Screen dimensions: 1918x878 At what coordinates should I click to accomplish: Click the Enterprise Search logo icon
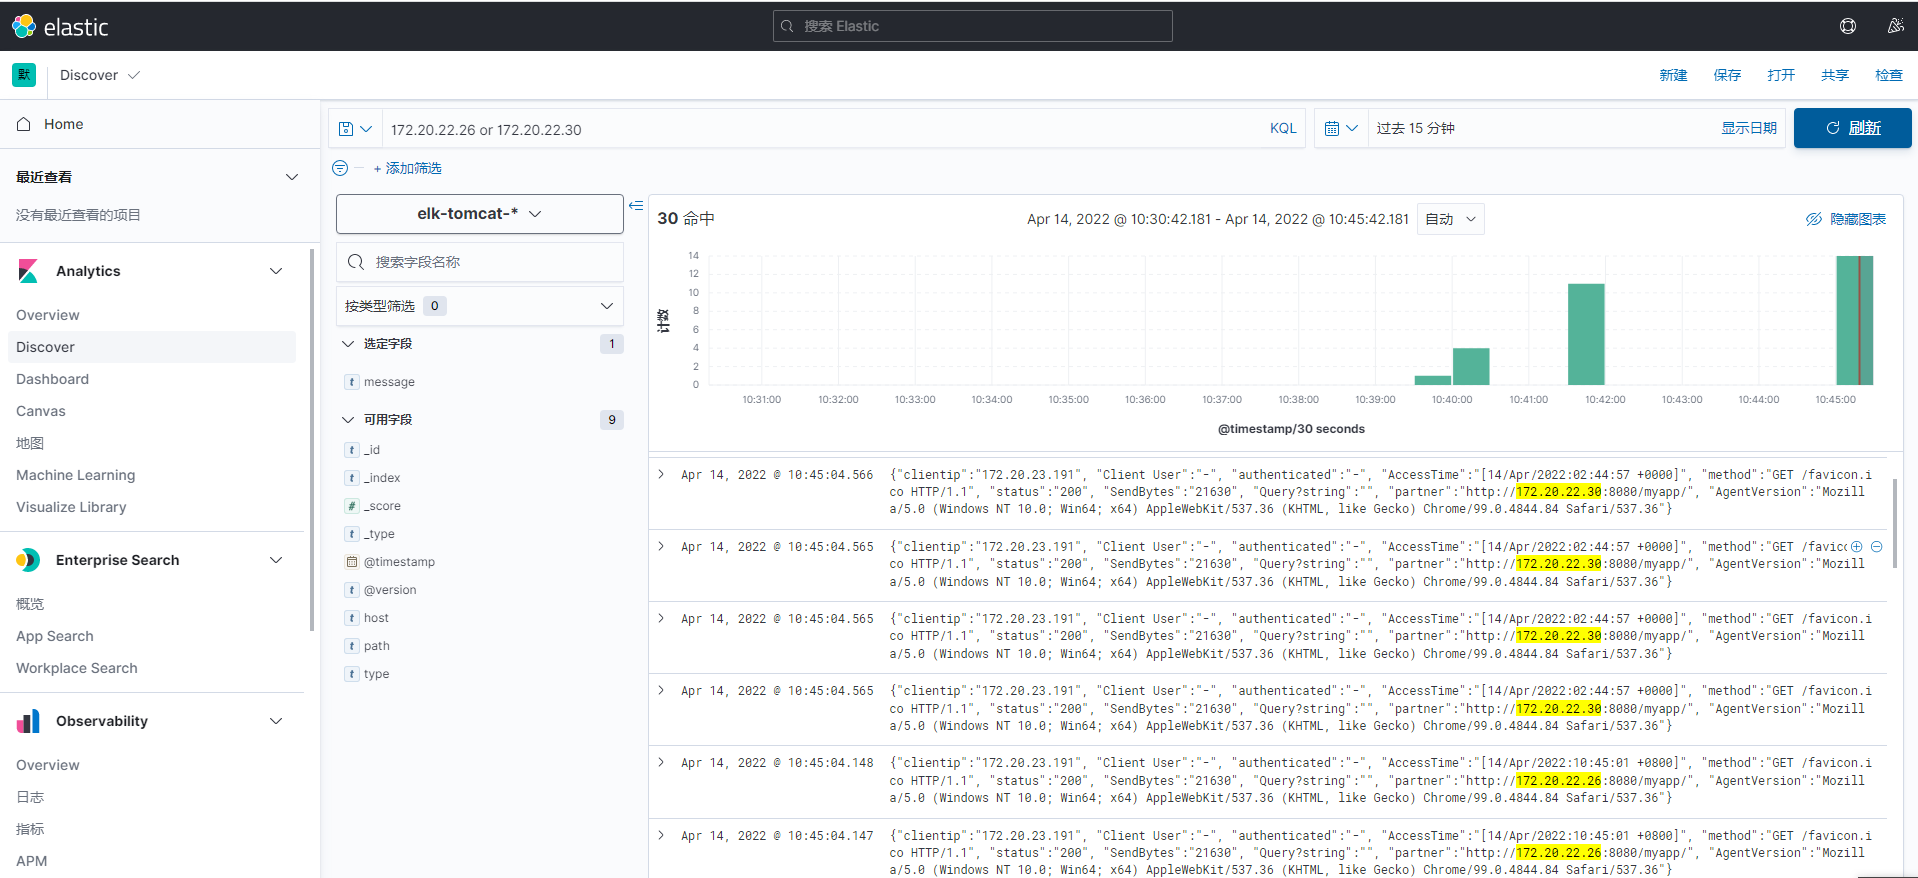point(28,560)
